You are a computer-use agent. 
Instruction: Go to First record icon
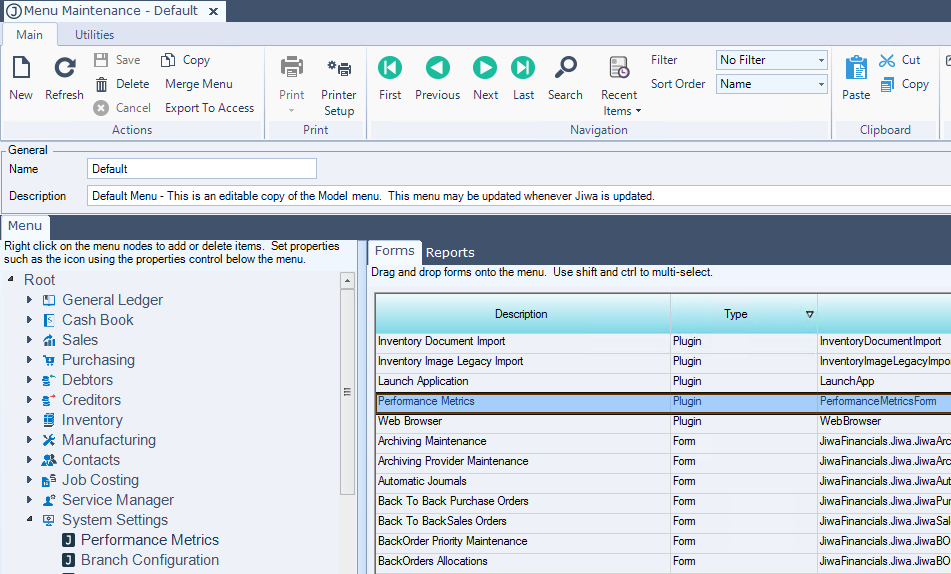[x=390, y=68]
